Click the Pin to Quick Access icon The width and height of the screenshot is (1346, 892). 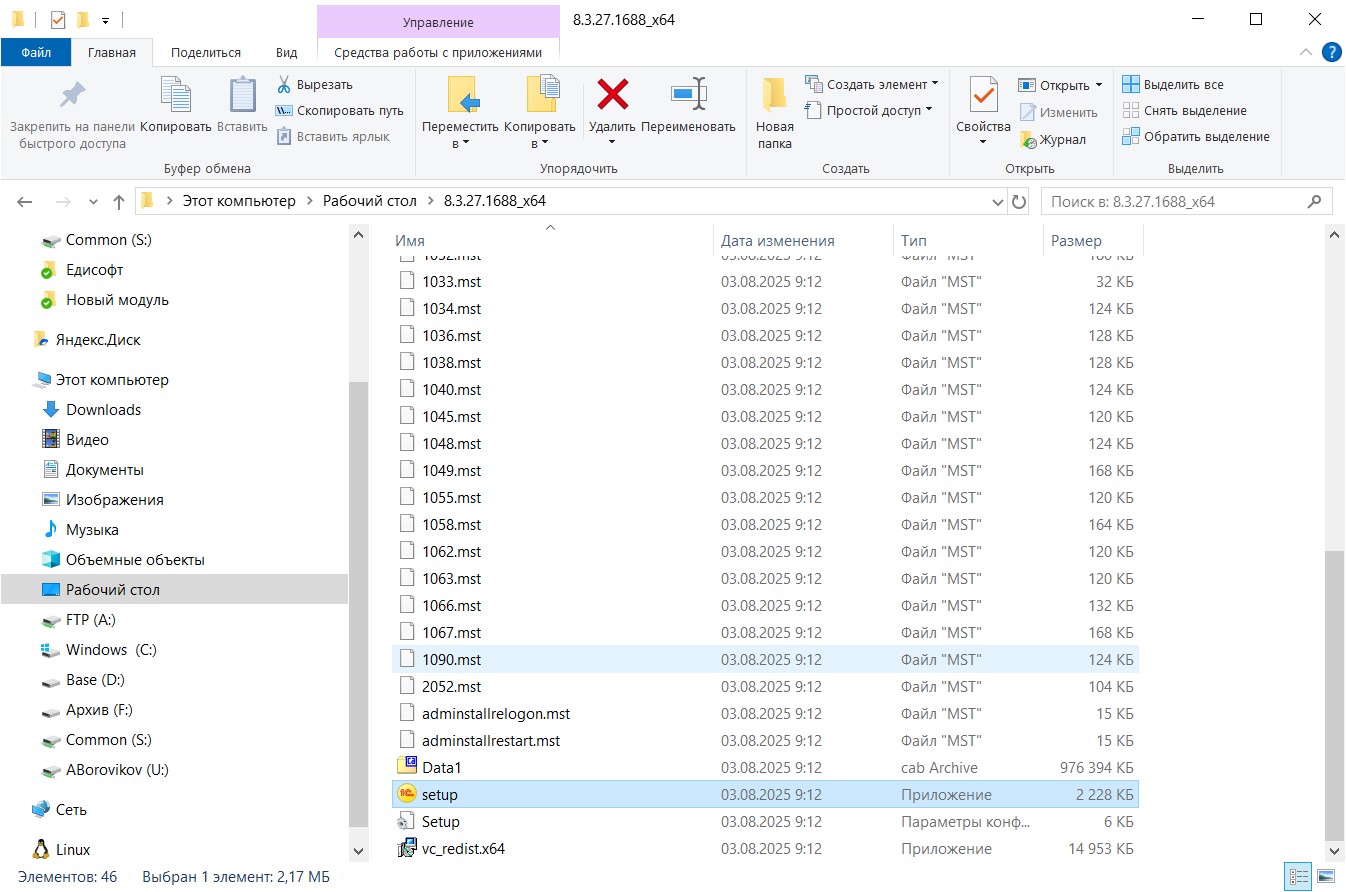click(73, 96)
